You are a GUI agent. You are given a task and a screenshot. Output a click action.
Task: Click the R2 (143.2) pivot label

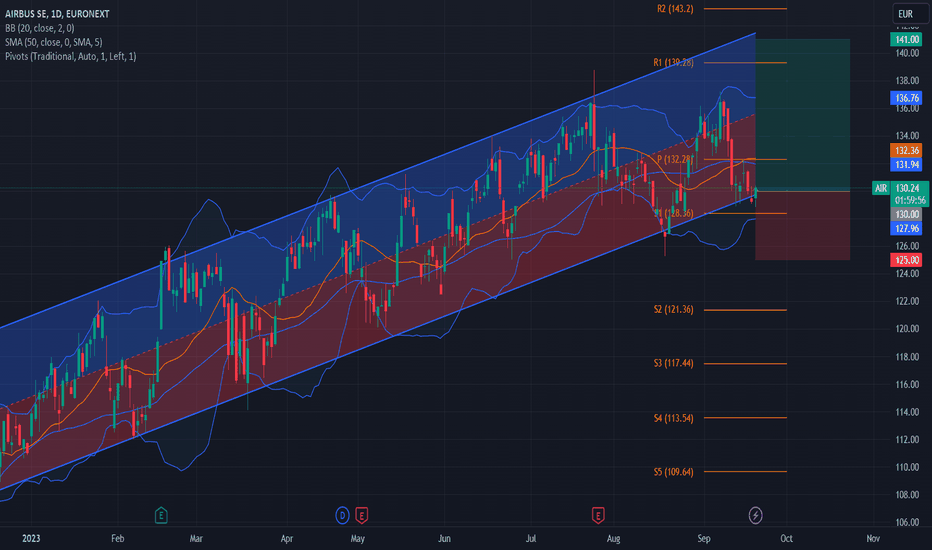point(675,9)
